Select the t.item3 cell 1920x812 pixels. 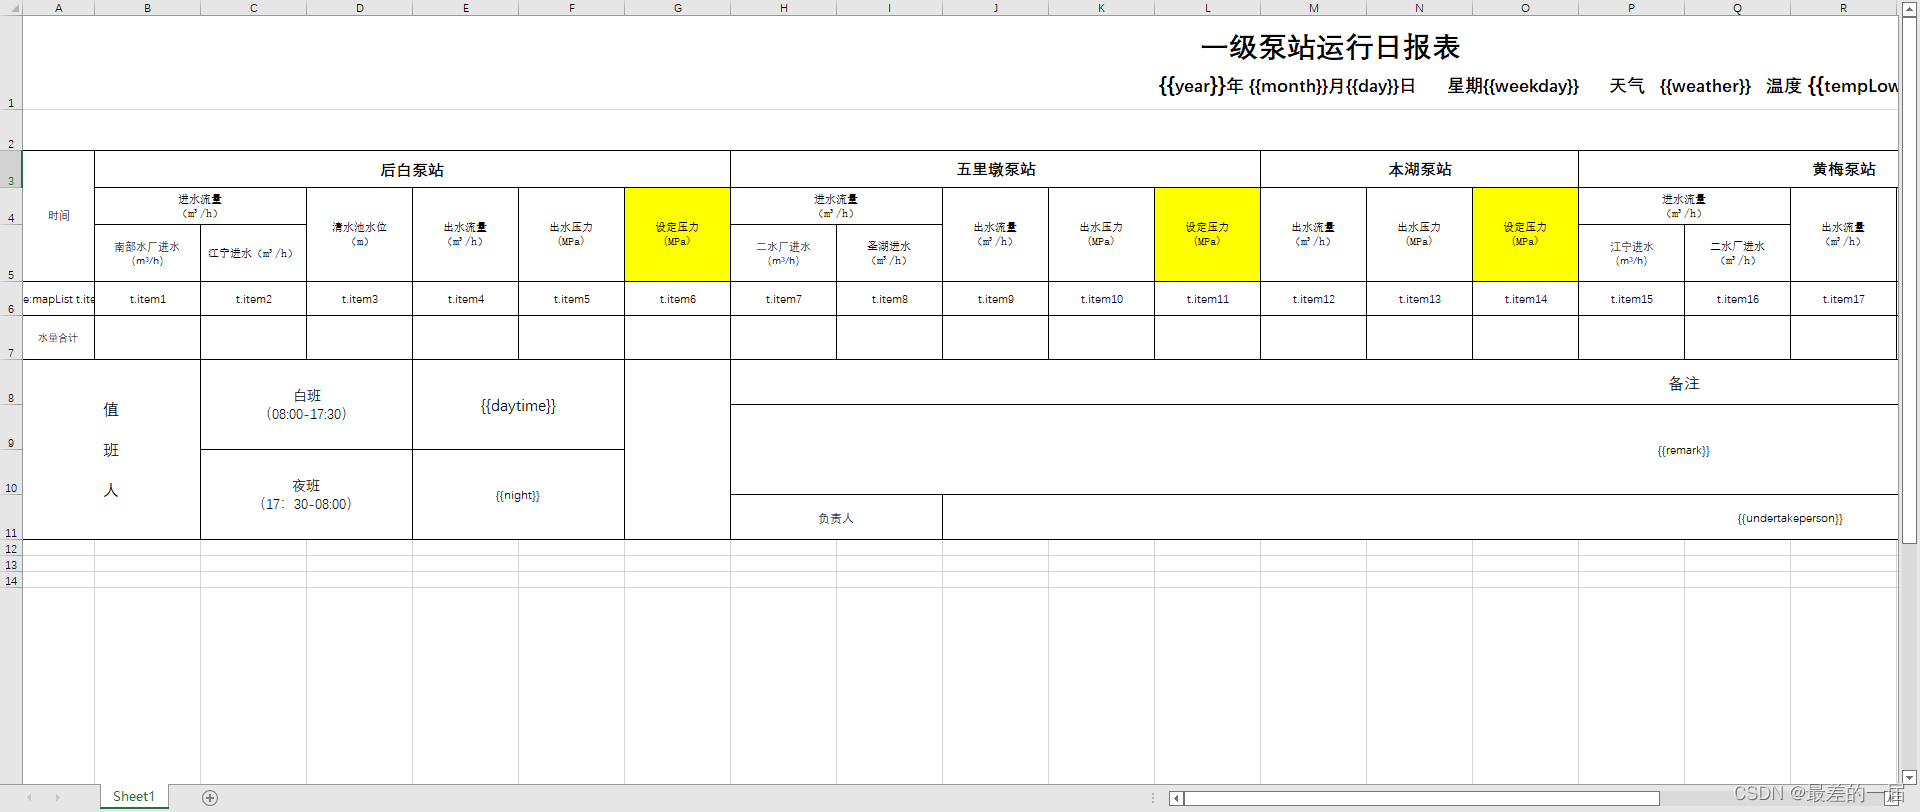(360, 299)
